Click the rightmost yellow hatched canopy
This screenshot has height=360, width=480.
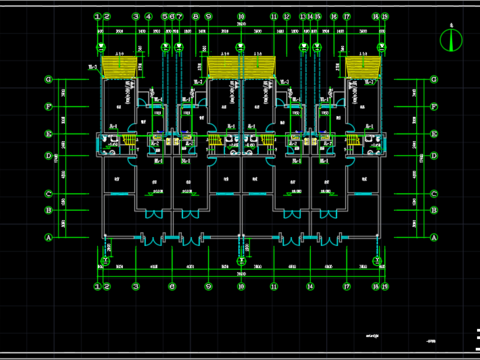point(363,67)
